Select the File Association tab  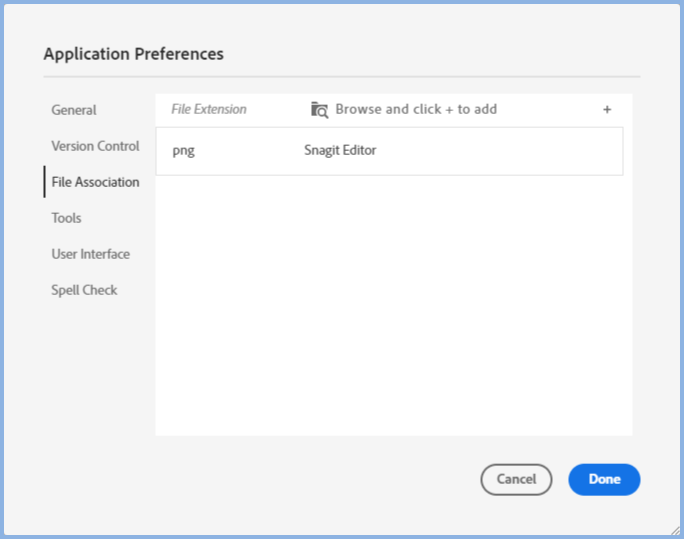[95, 182]
